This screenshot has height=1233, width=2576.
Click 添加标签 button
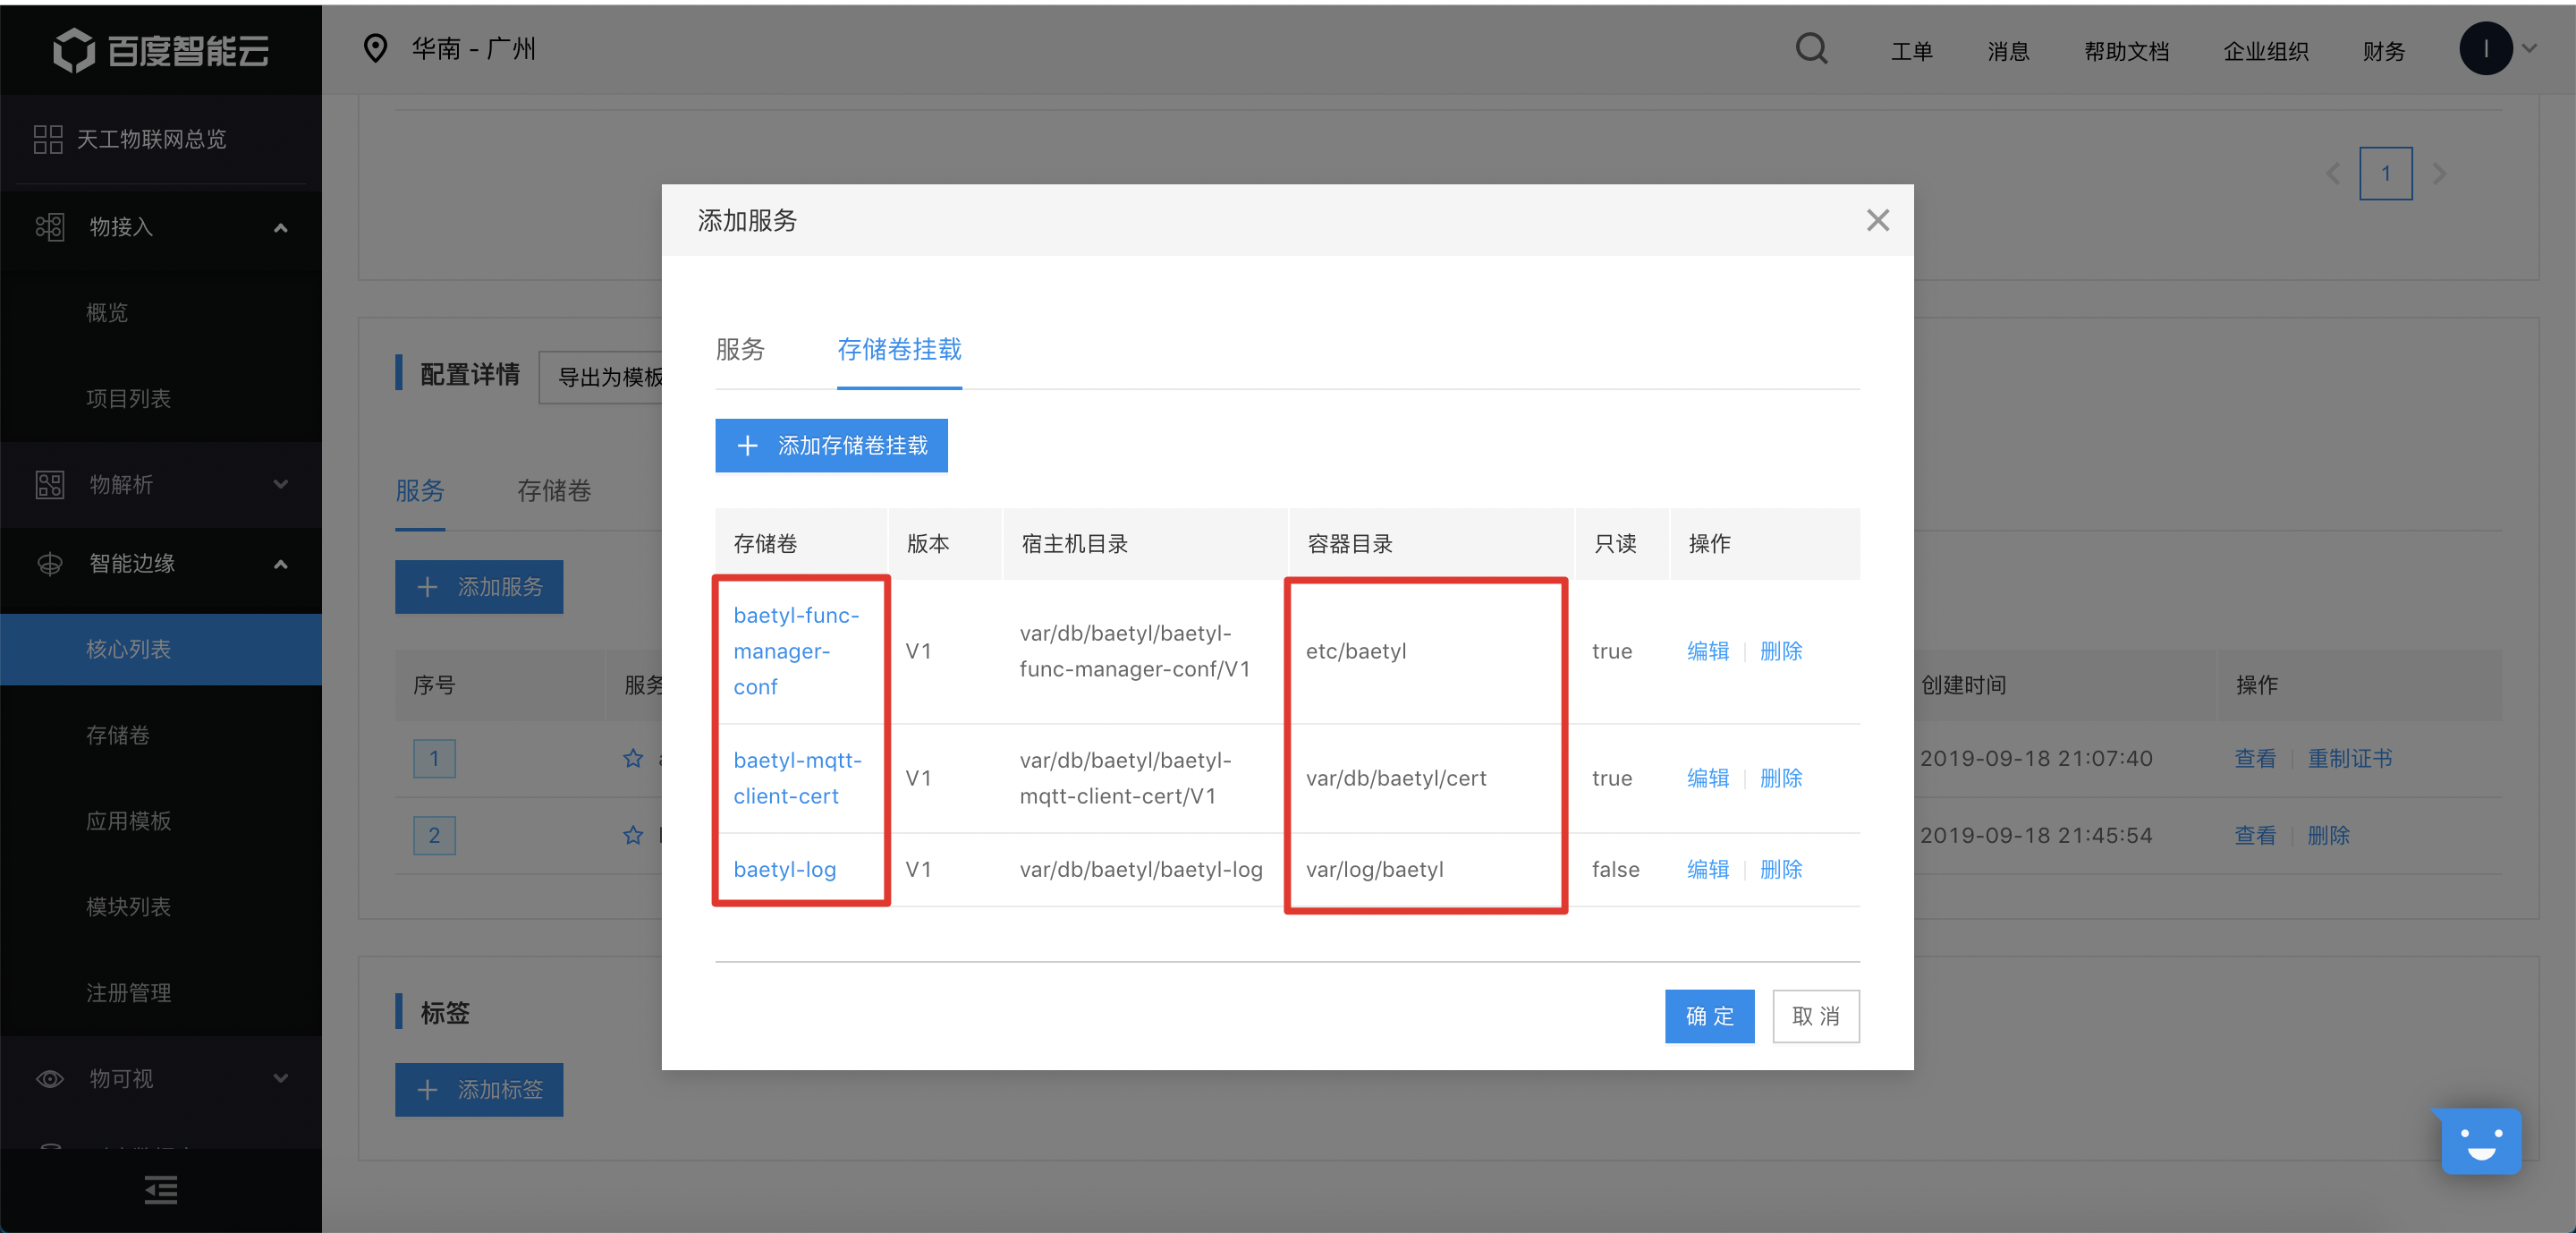pyautogui.click(x=479, y=1089)
